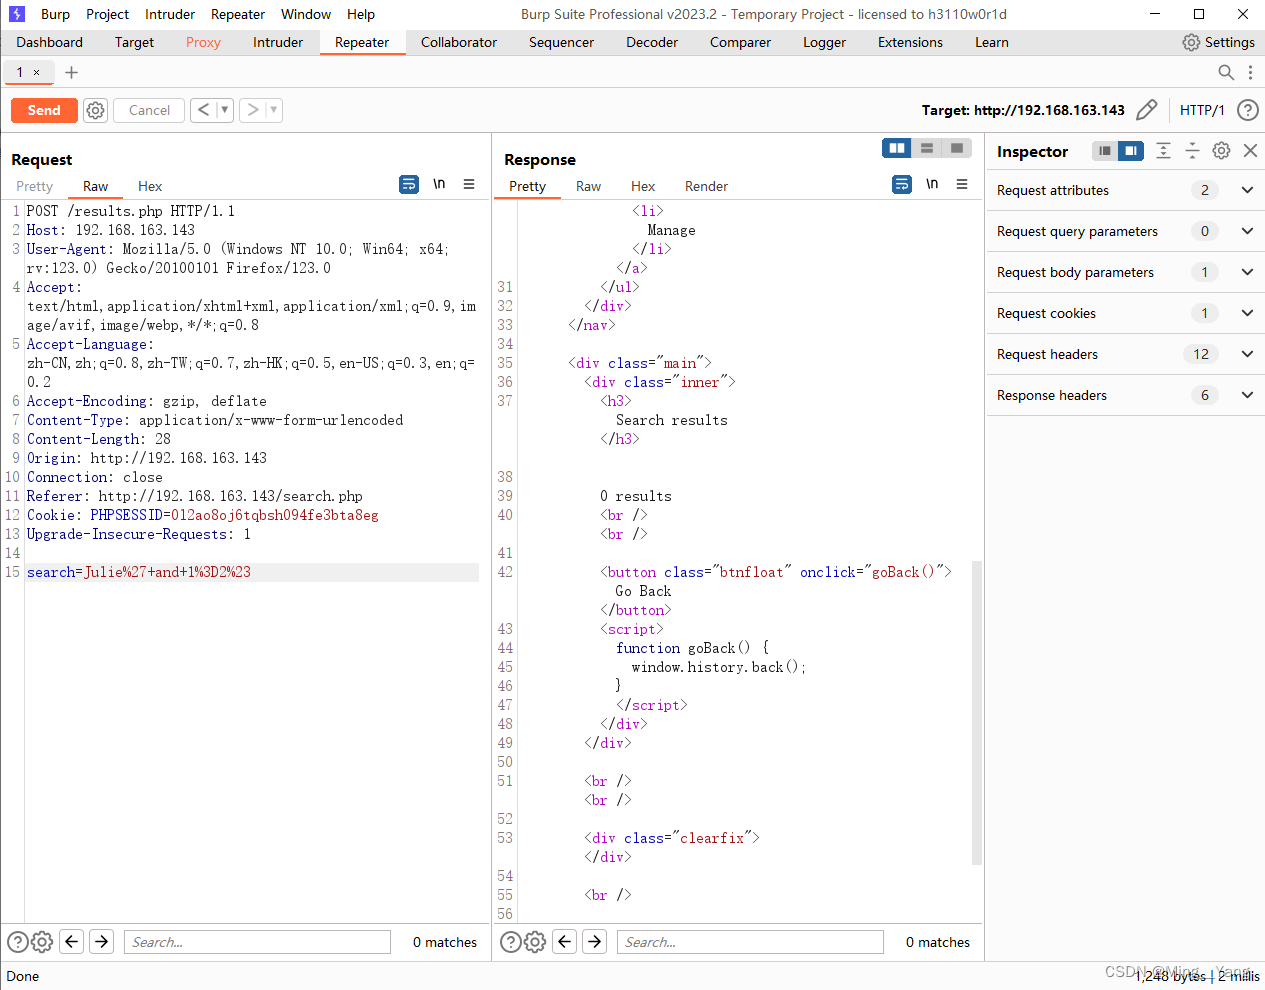Click the Burp Suite logo icon
The width and height of the screenshot is (1265, 990).
click(16, 14)
